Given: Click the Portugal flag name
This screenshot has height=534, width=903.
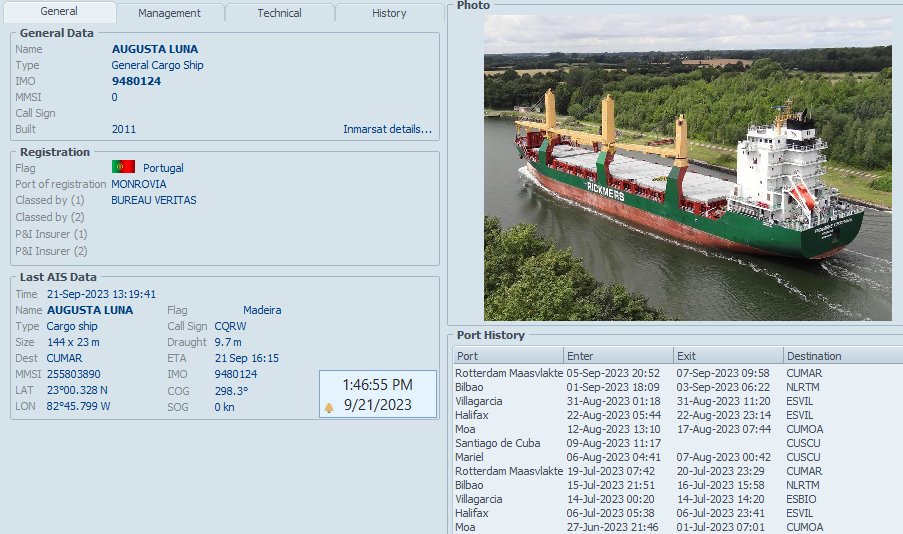Looking at the screenshot, I should (x=163, y=168).
